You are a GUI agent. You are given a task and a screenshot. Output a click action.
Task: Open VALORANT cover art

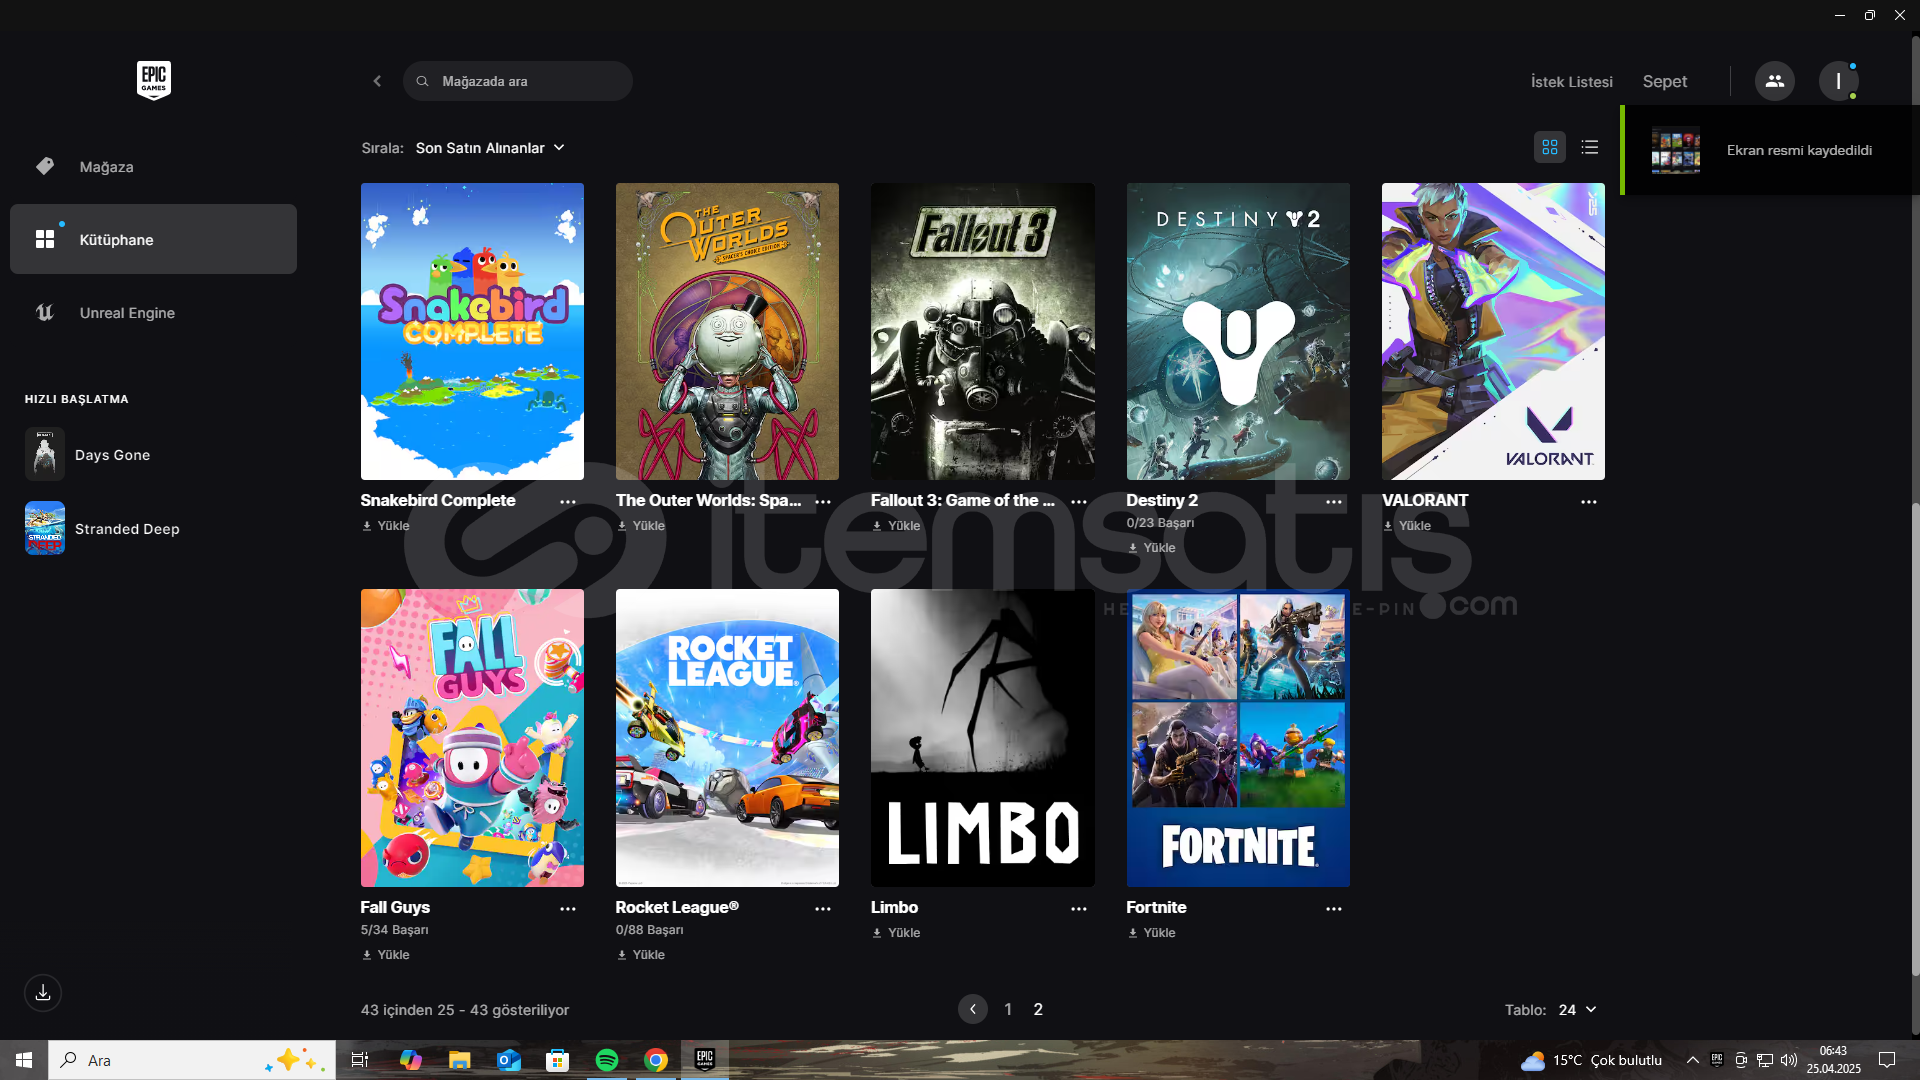[x=1493, y=331]
